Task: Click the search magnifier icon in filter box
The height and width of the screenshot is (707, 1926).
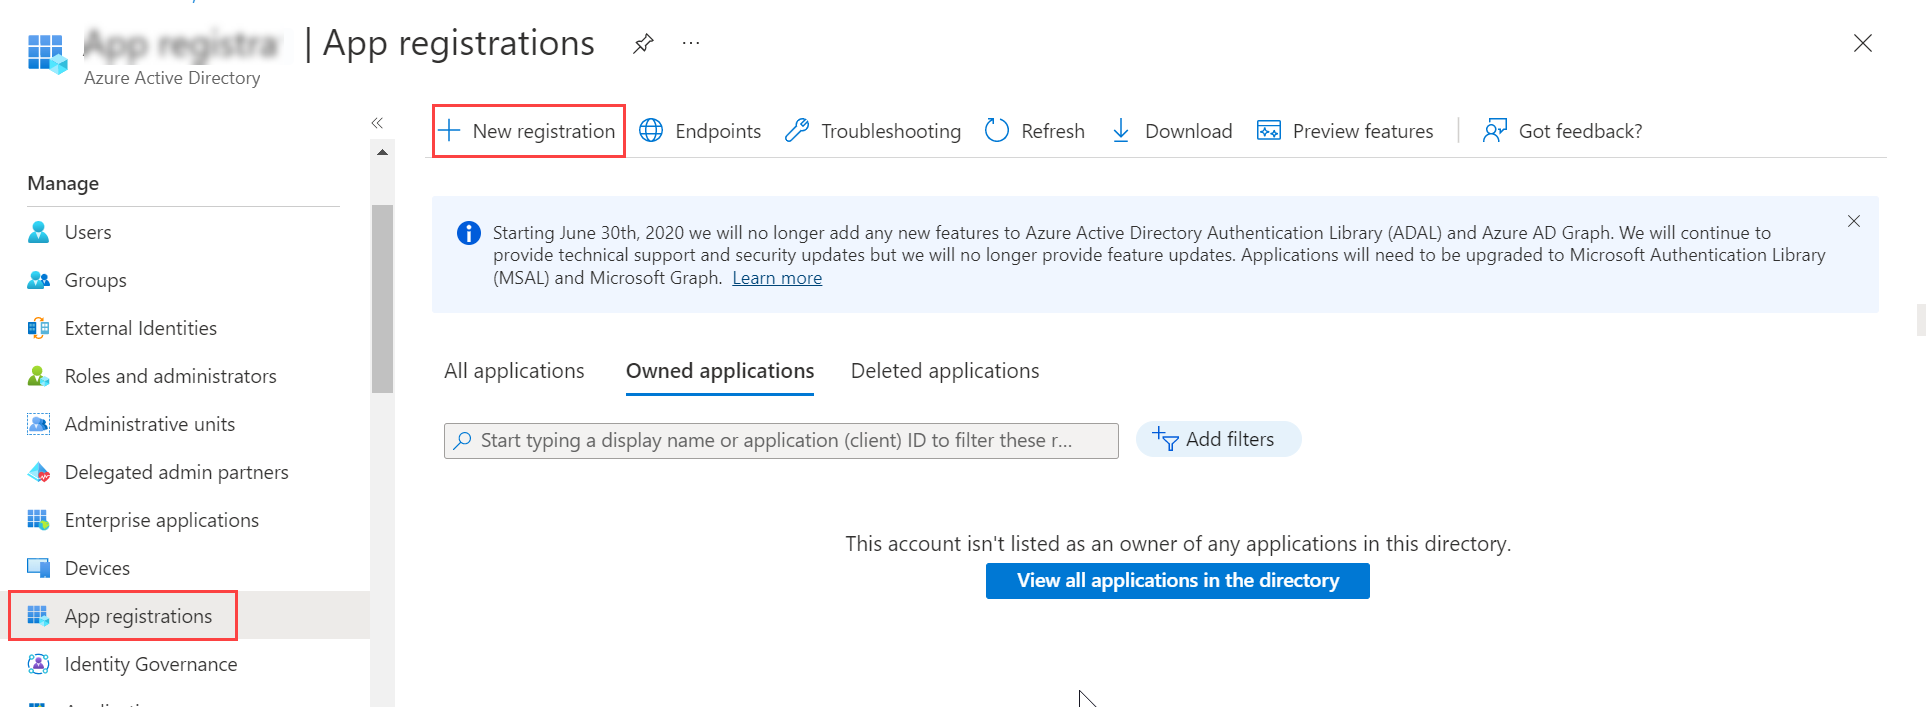Action: [462, 441]
